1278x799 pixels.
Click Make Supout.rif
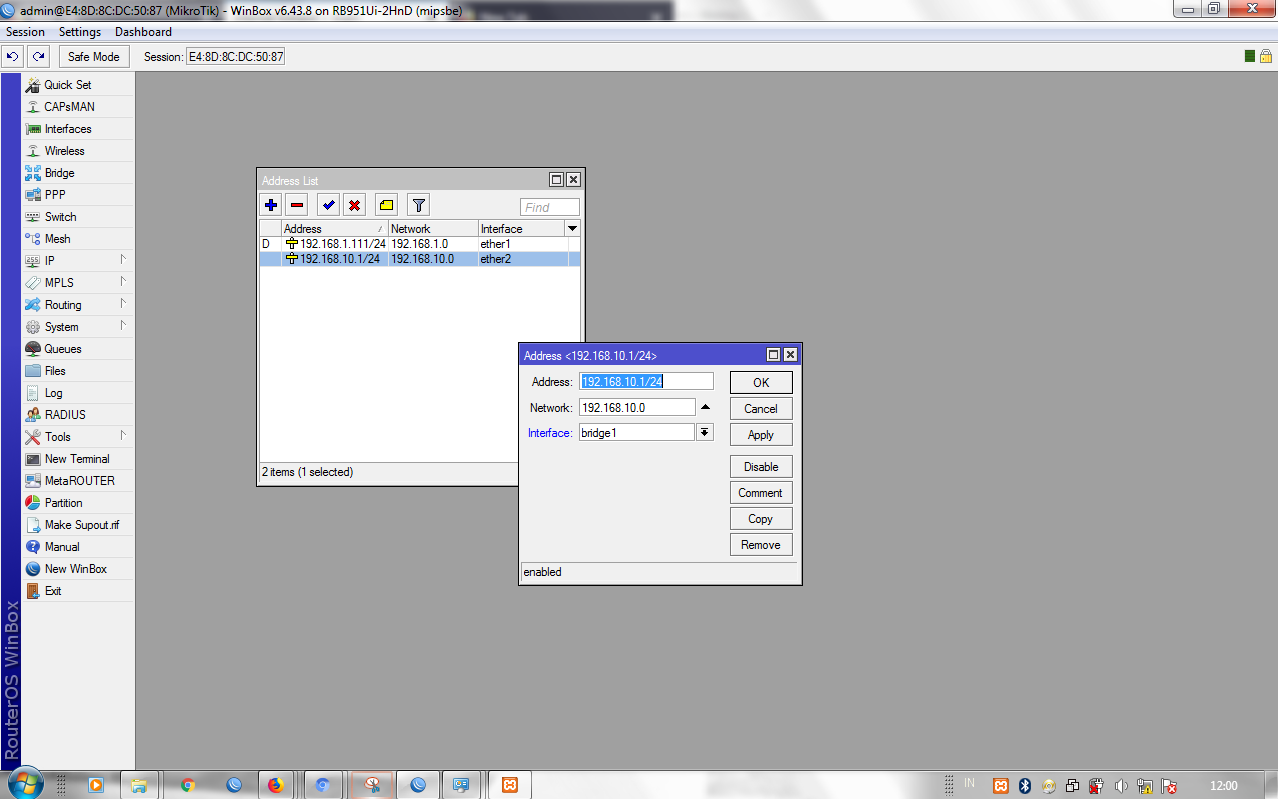point(78,525)
